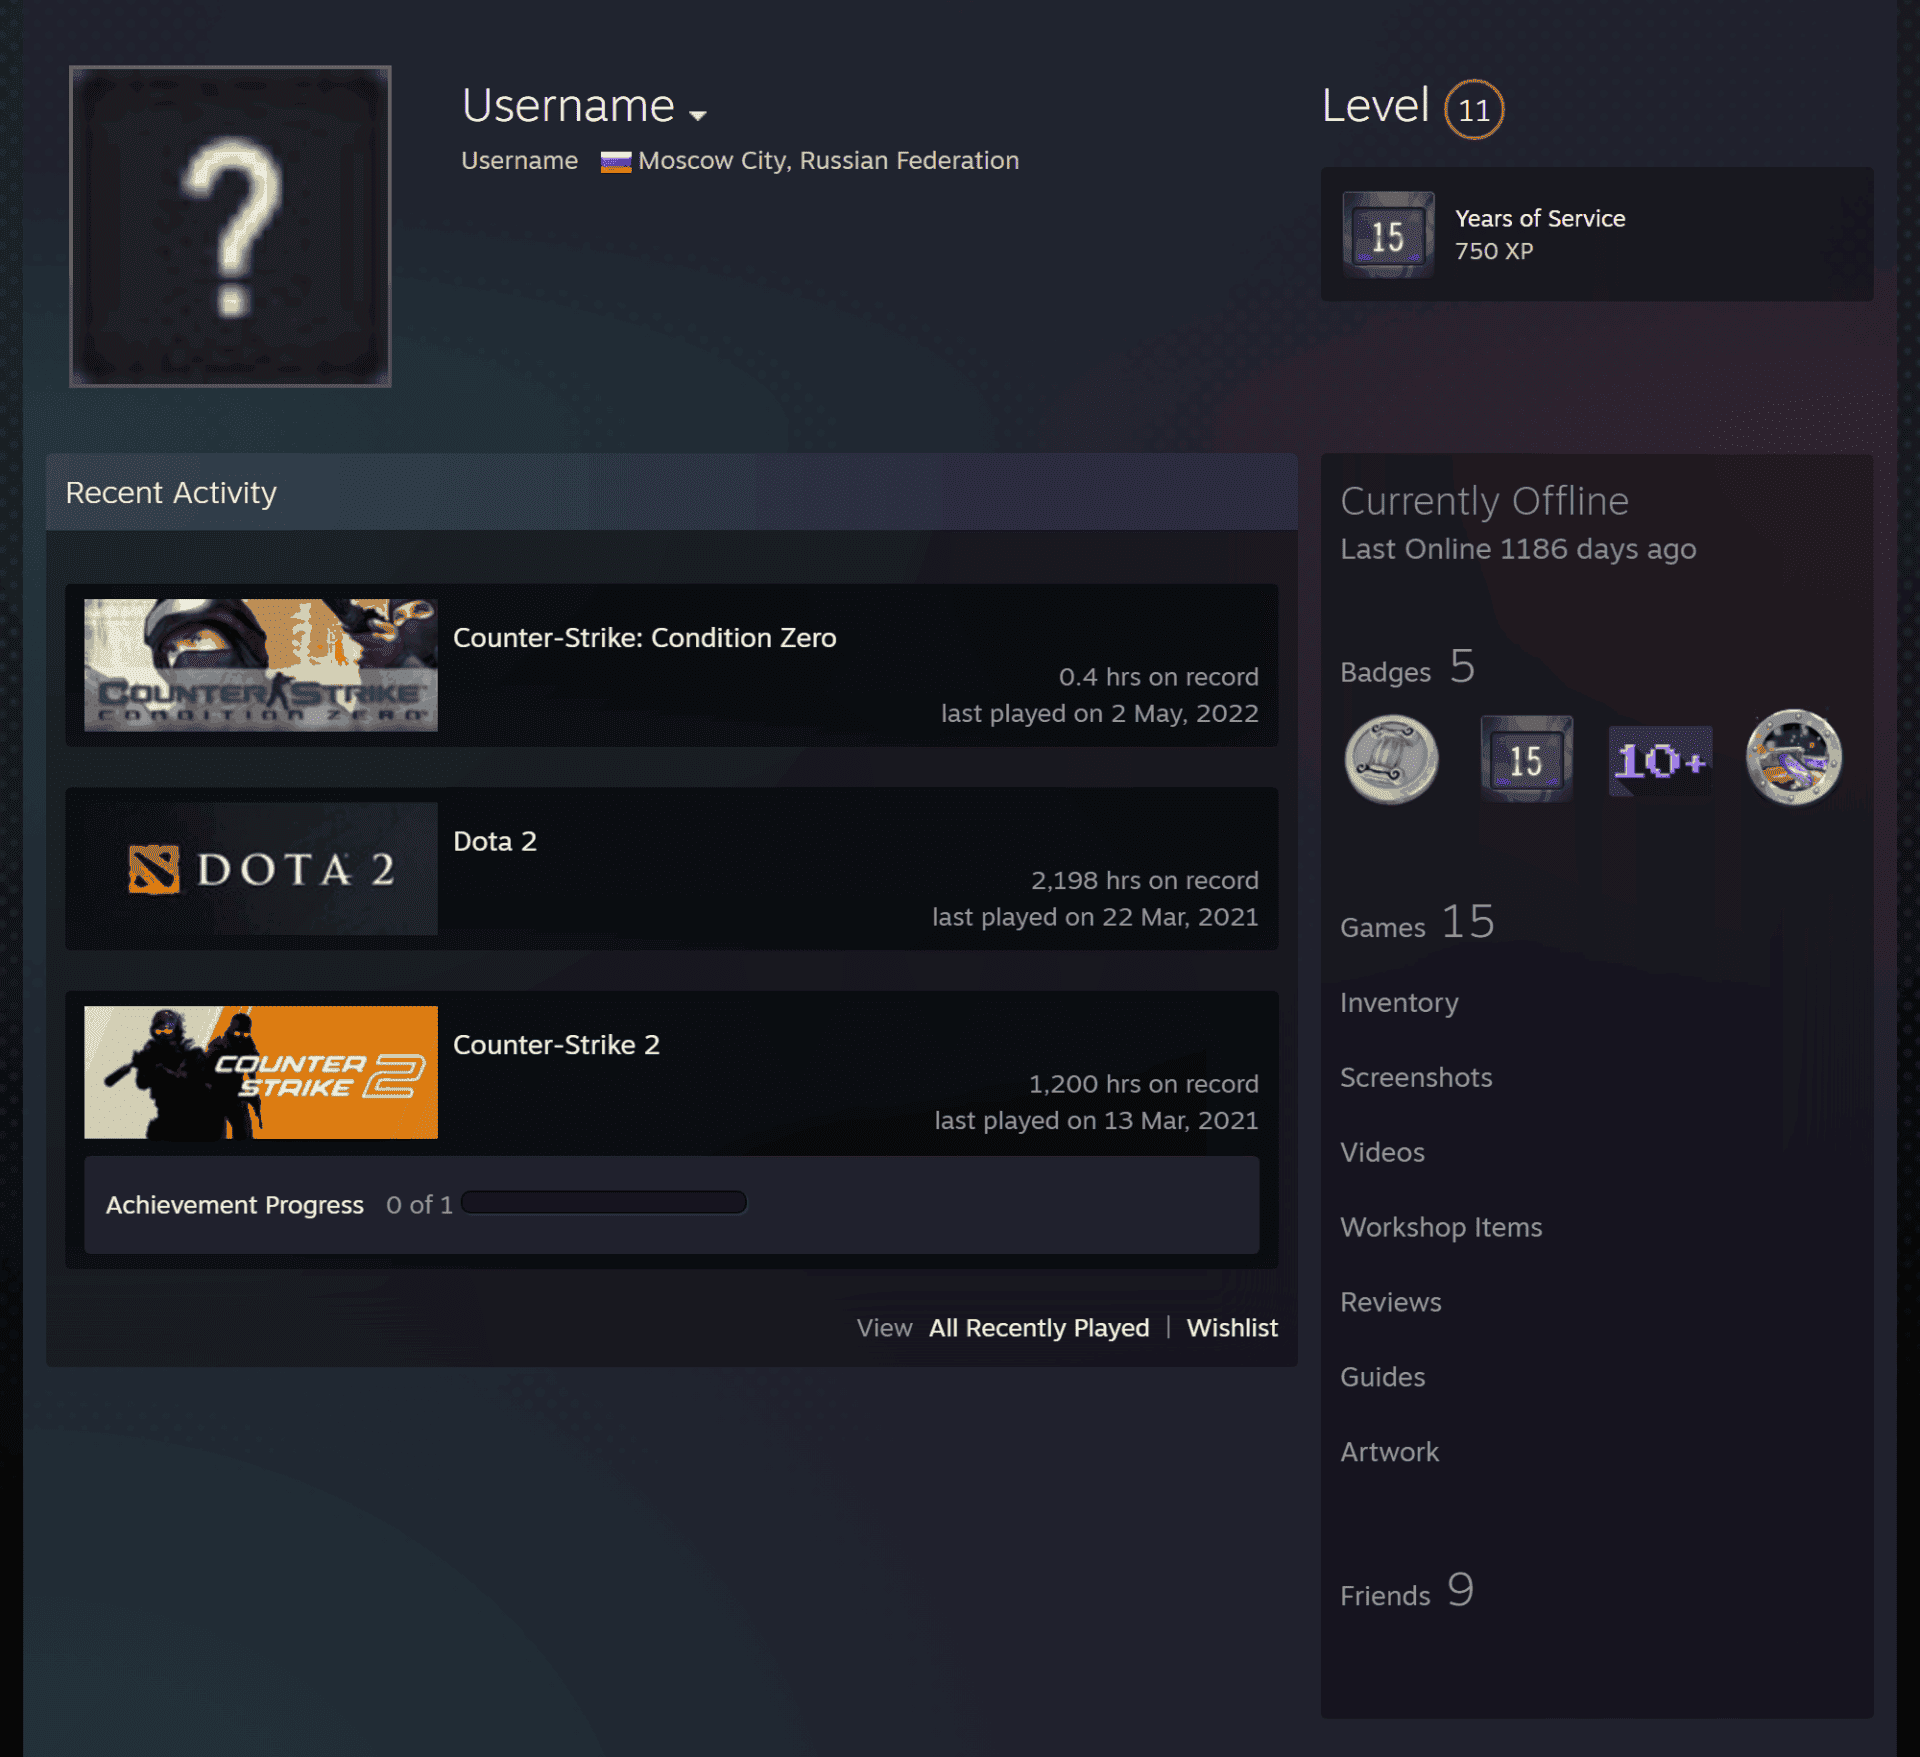
Task: Click the 'last played on 22 Mar, 2021' text
Action: coord(1095,917)
